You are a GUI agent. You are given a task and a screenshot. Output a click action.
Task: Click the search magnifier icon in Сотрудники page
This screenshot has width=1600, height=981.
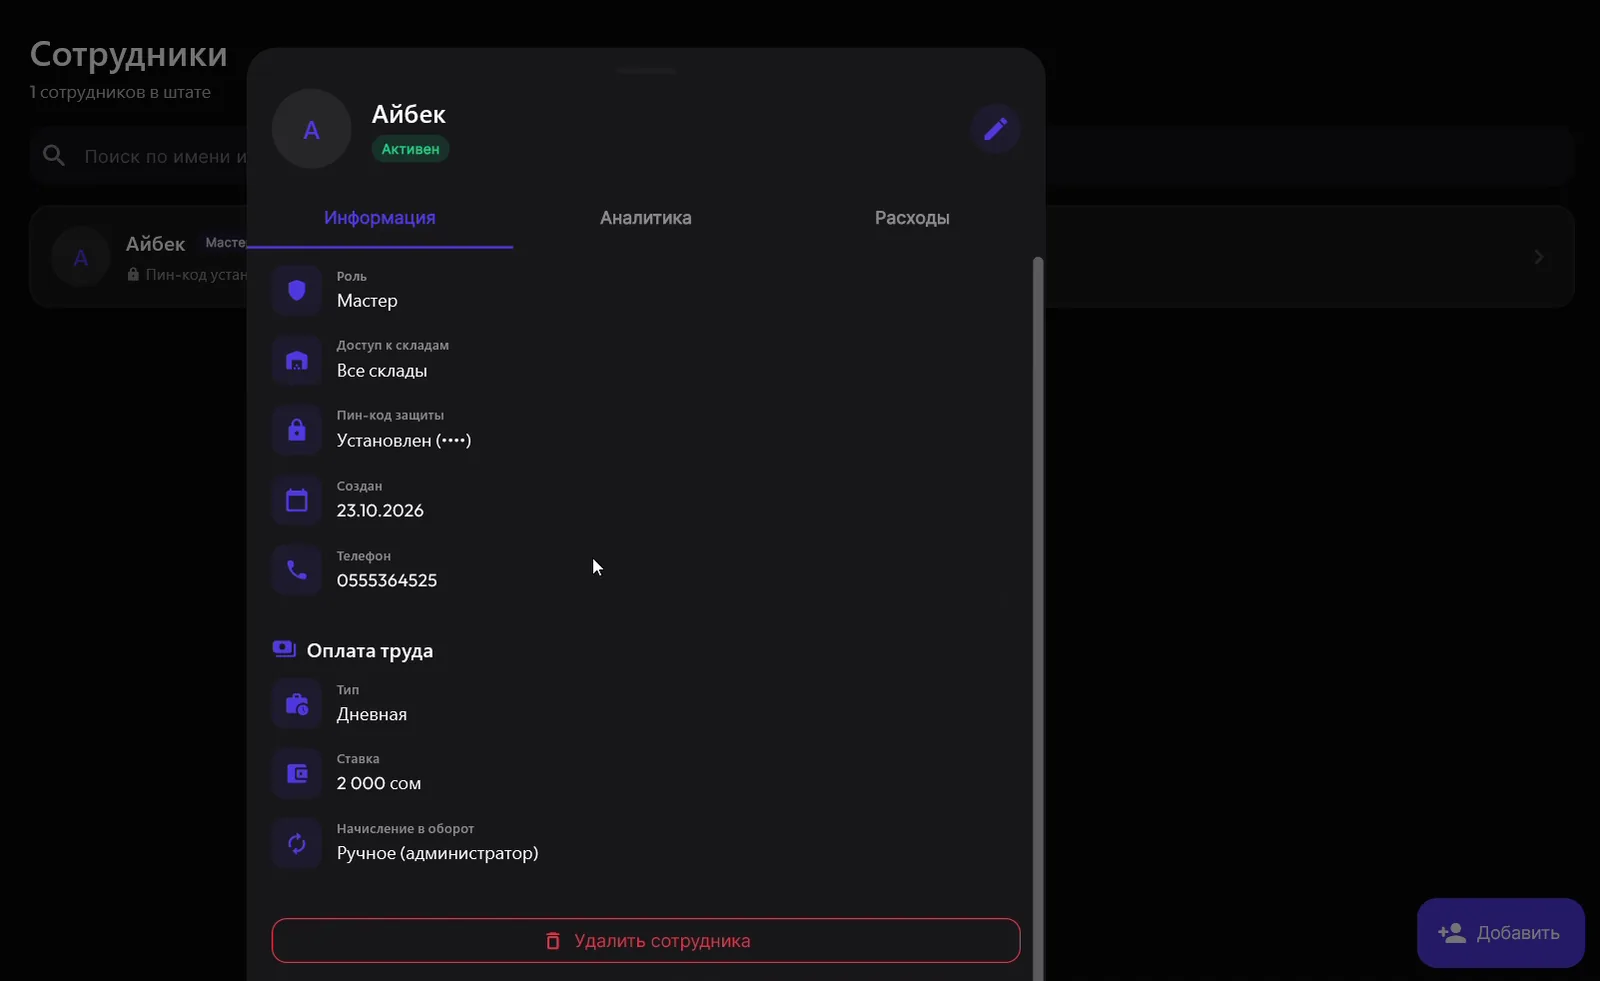[54, 156]
